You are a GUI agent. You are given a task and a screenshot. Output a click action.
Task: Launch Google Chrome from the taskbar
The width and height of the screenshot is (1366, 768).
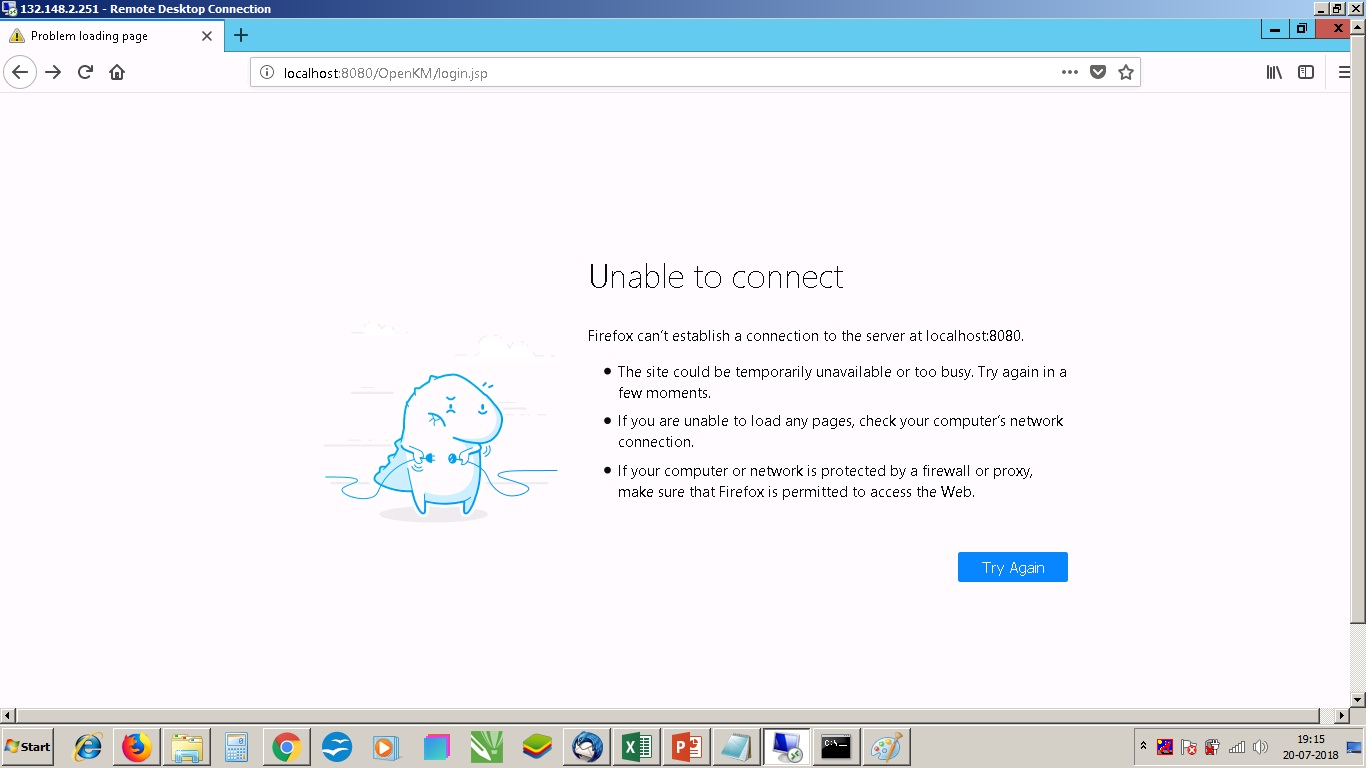pos(286,747)
